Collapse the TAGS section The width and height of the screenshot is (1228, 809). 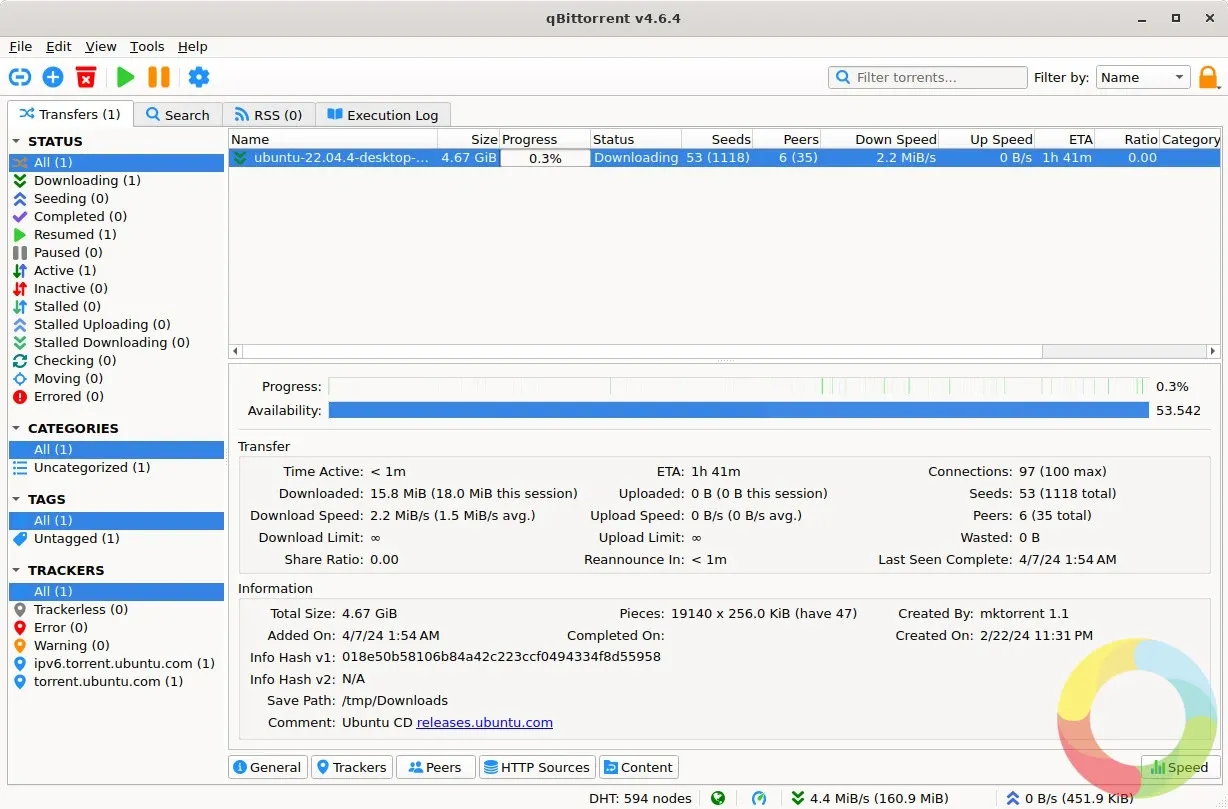tap(17, 499)
